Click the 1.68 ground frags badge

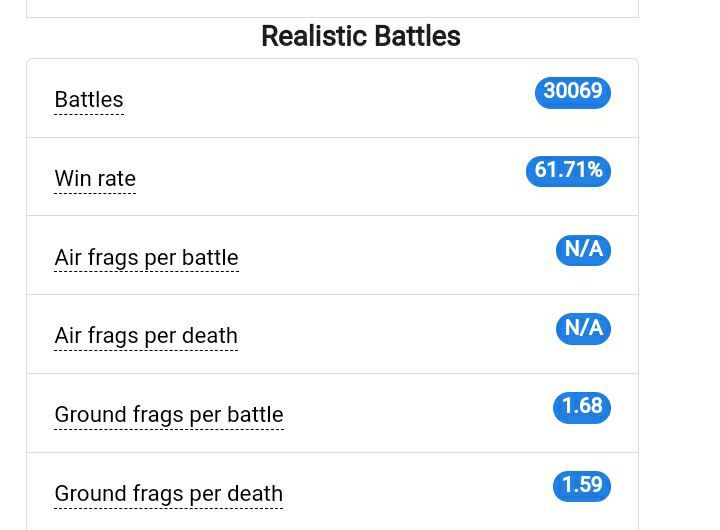tap(582, 408)
